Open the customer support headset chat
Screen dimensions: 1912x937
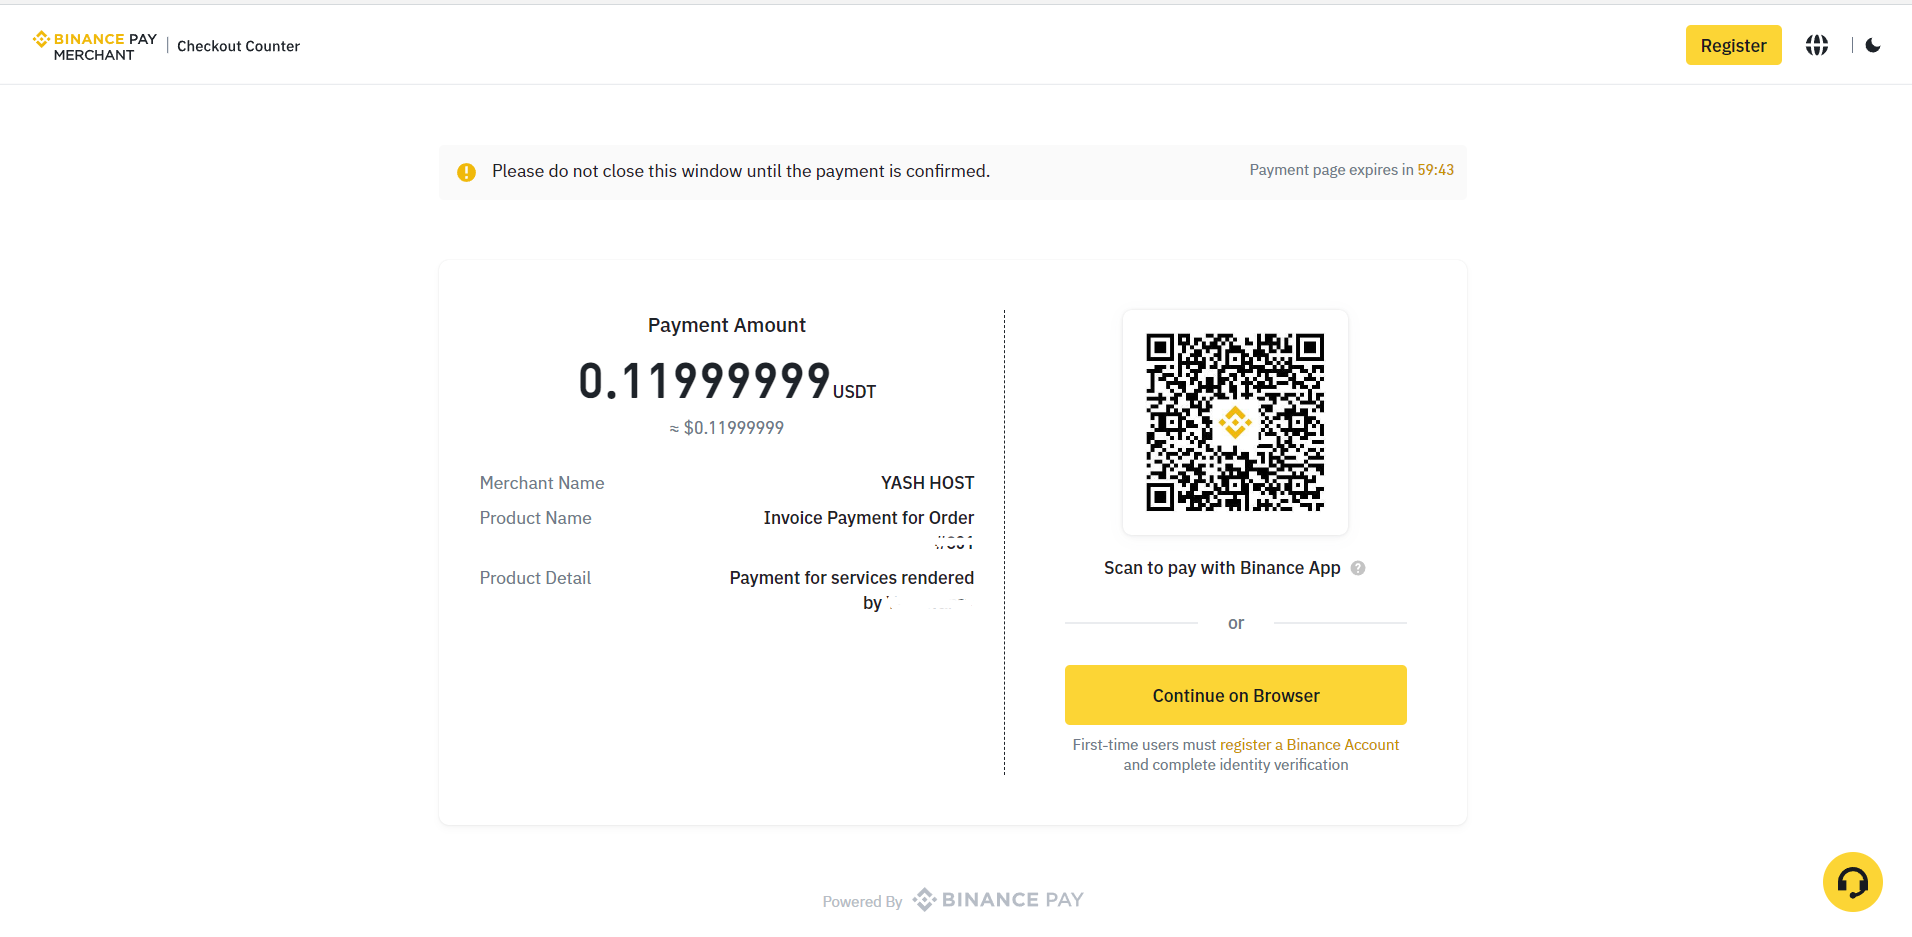point(1852,882)
